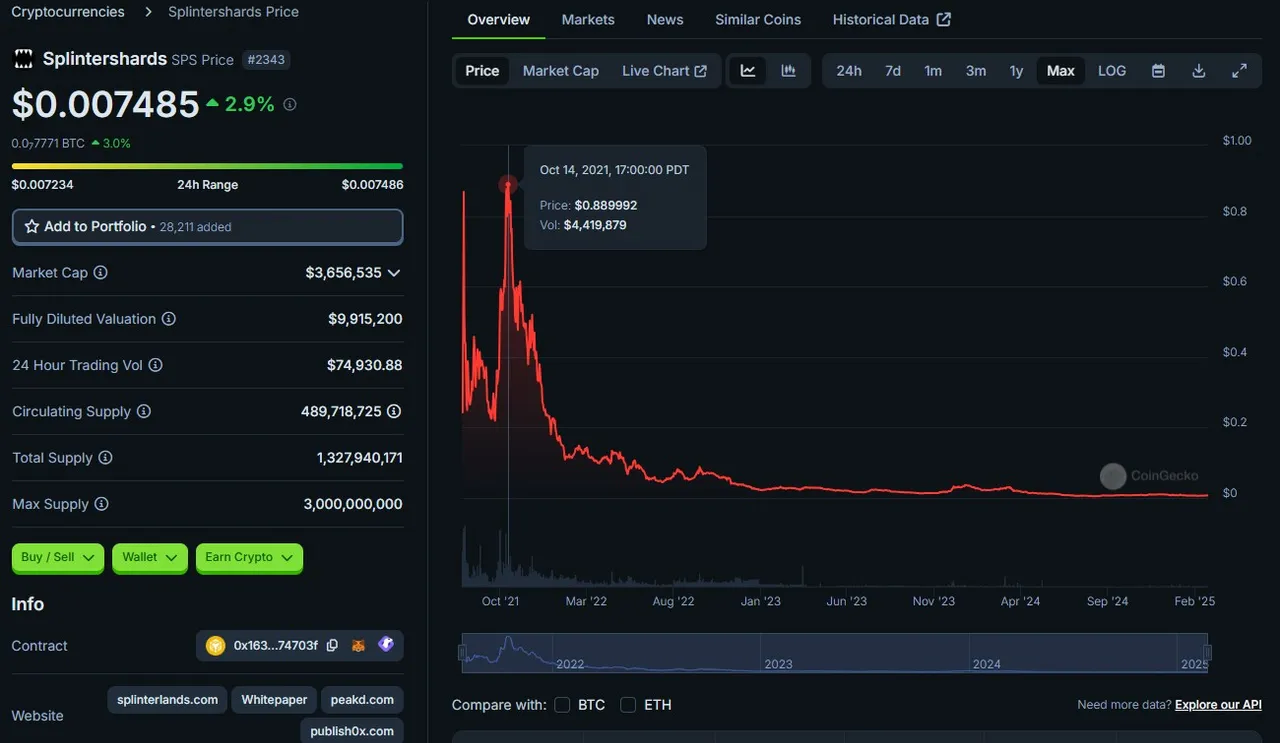Open the Live Chart link
This screenshot has width=1280, height=743.
tap(664, 71)
